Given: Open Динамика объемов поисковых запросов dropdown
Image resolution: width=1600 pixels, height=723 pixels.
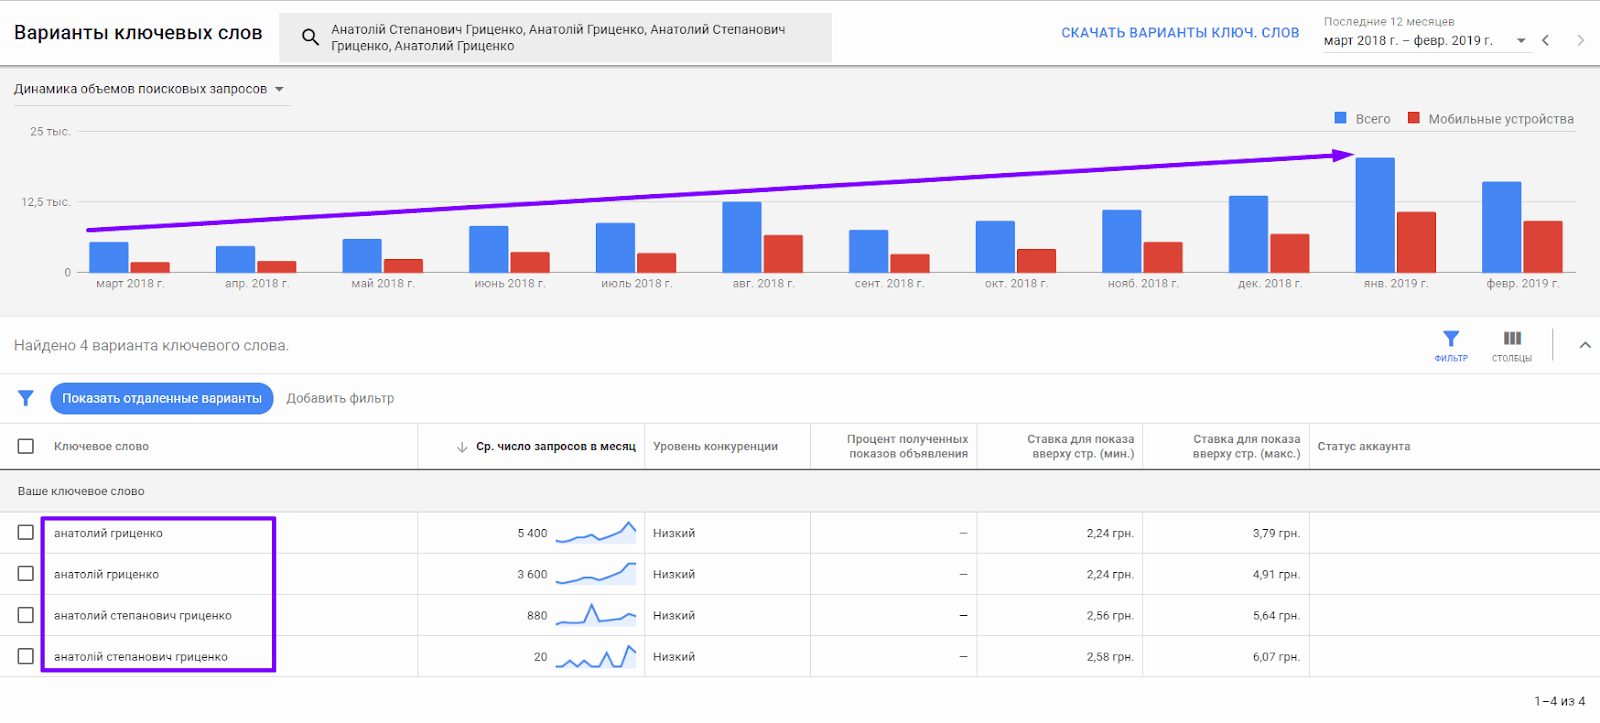Looking at the screenshot, I should (x=149, y=89).
